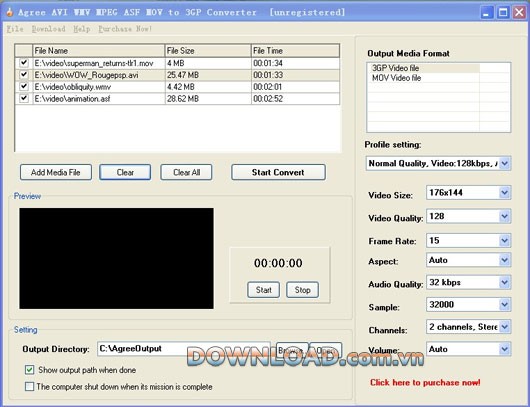
Task: Open the File menu
Action: pyautogui.click(x=15, y=29)
